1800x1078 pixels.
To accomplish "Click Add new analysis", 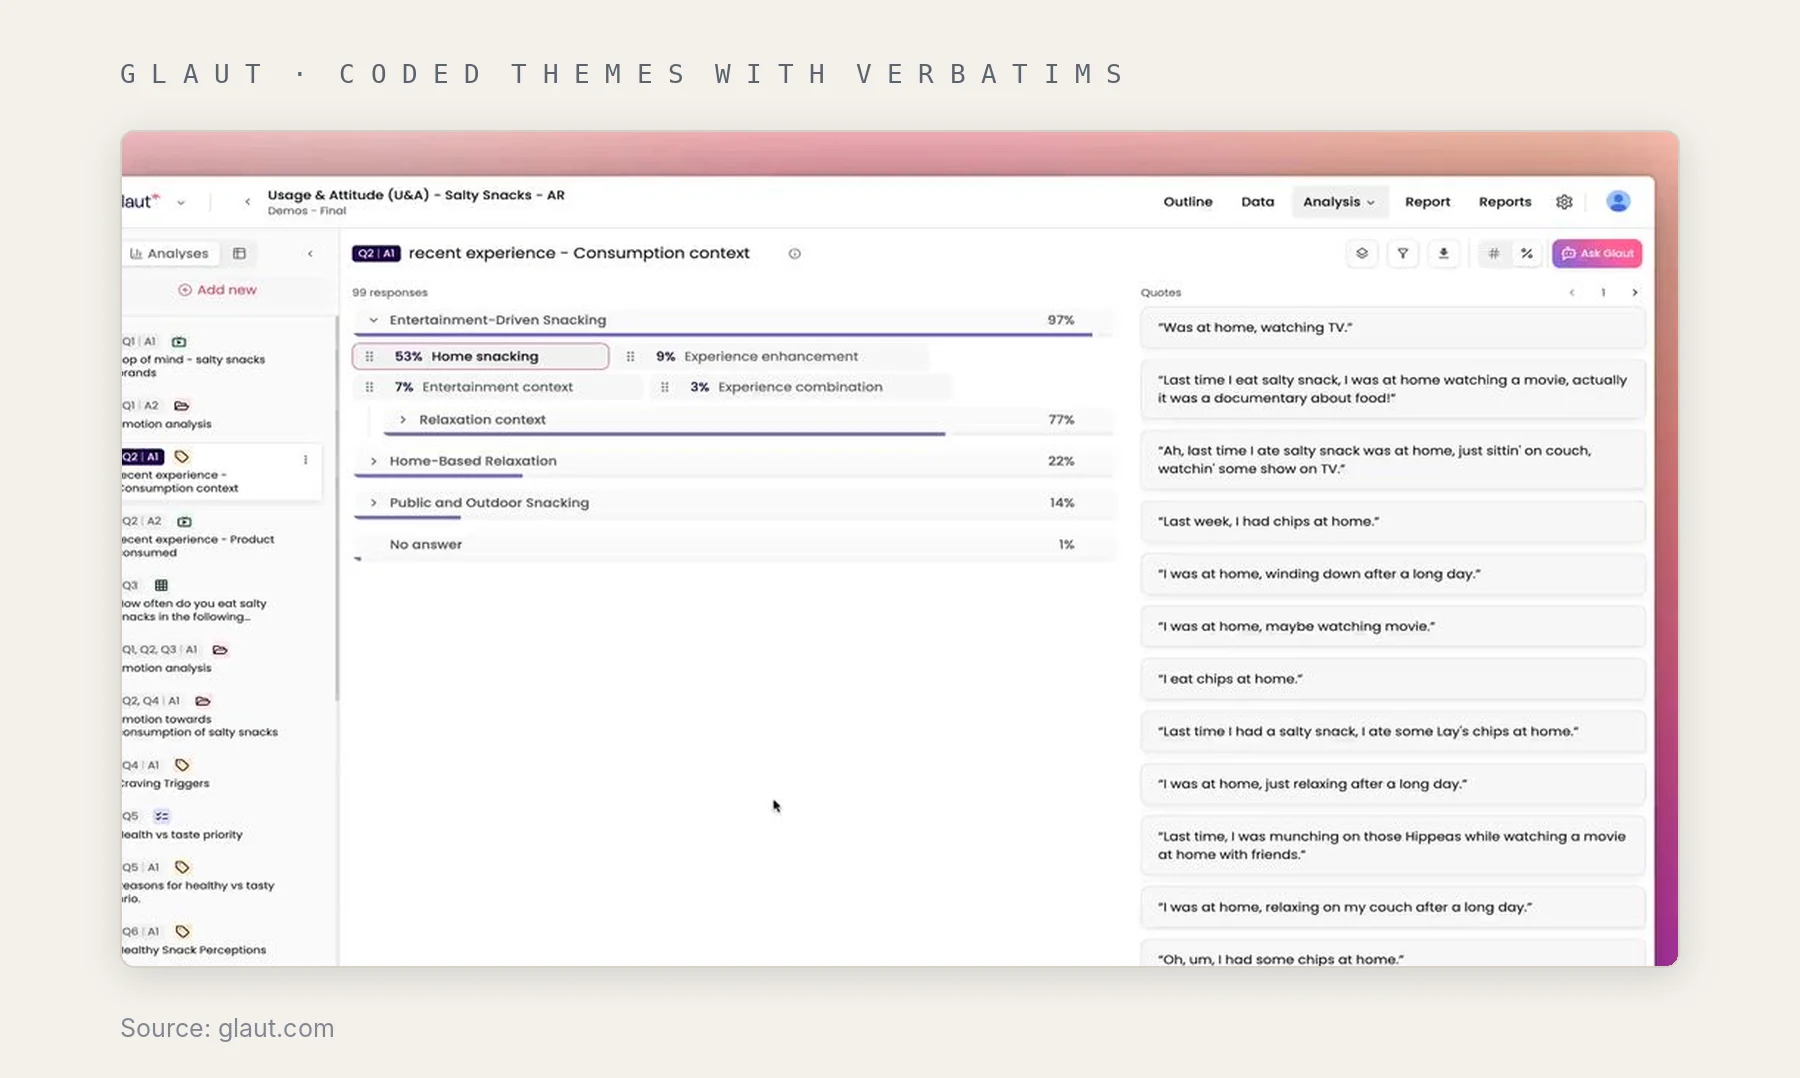I will tap(217, 290).
